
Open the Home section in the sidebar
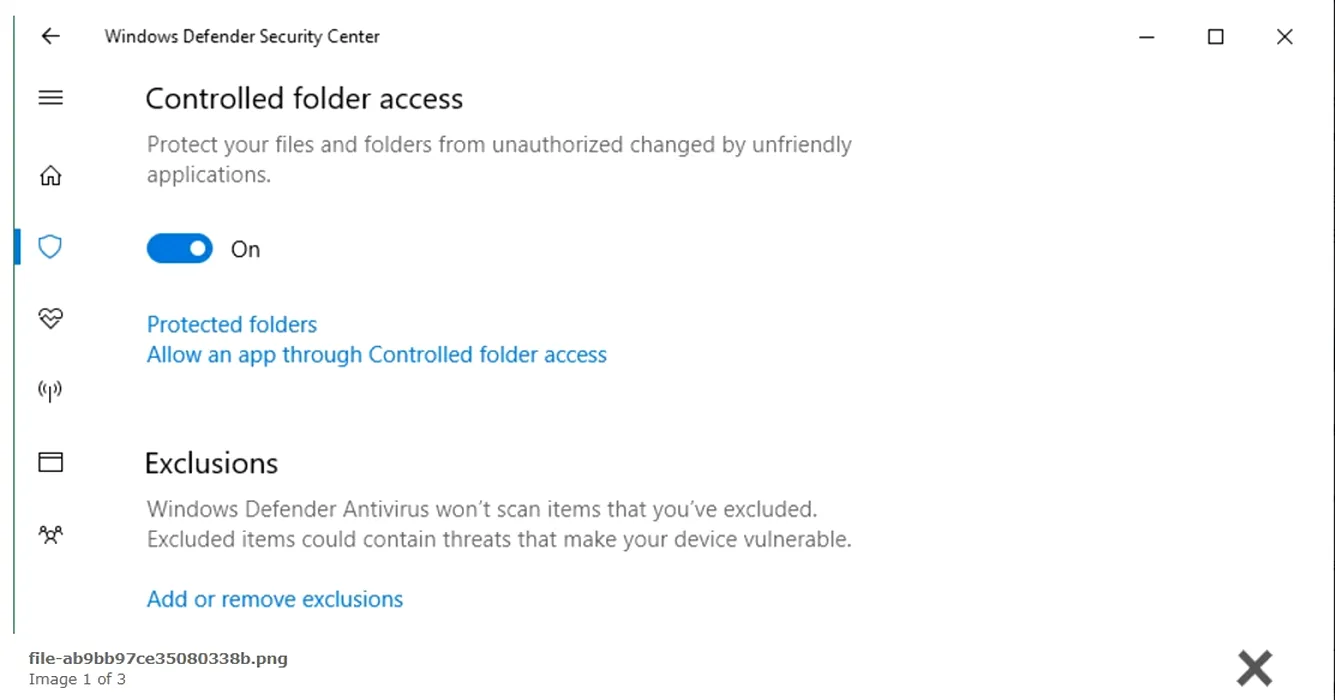(x=50, y=176)
